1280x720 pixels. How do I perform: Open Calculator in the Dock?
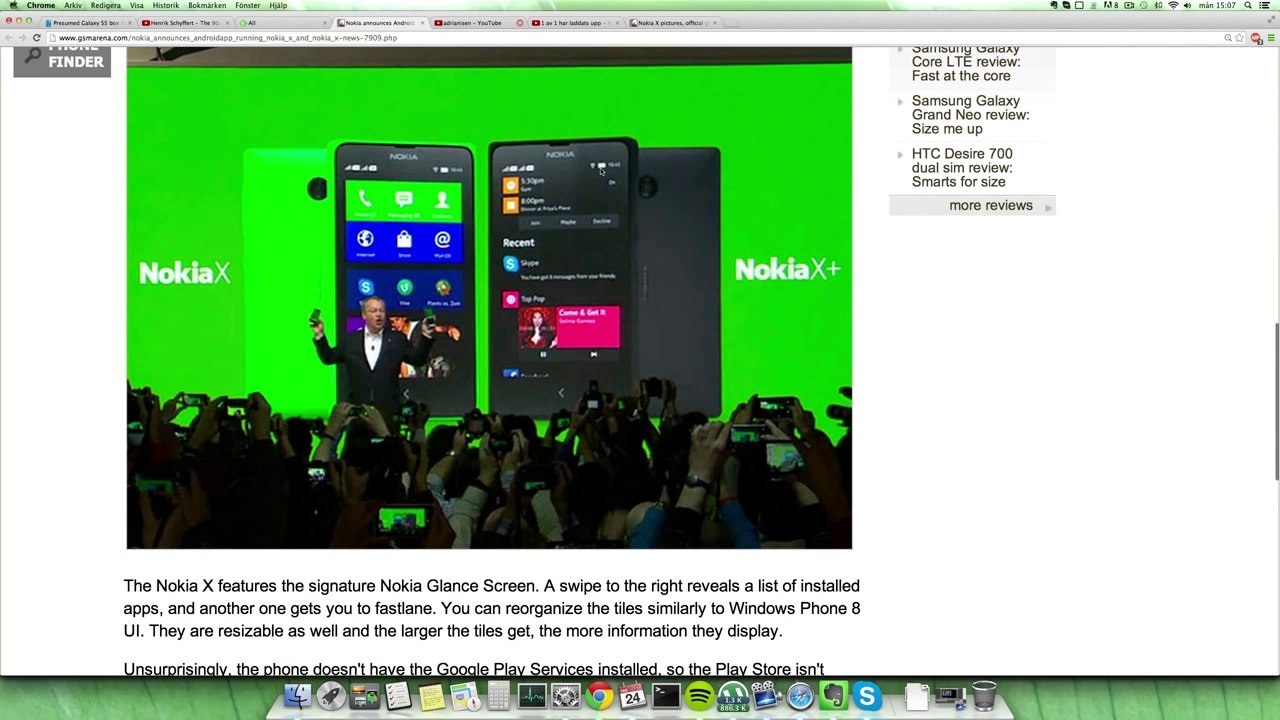pos(498,696)
